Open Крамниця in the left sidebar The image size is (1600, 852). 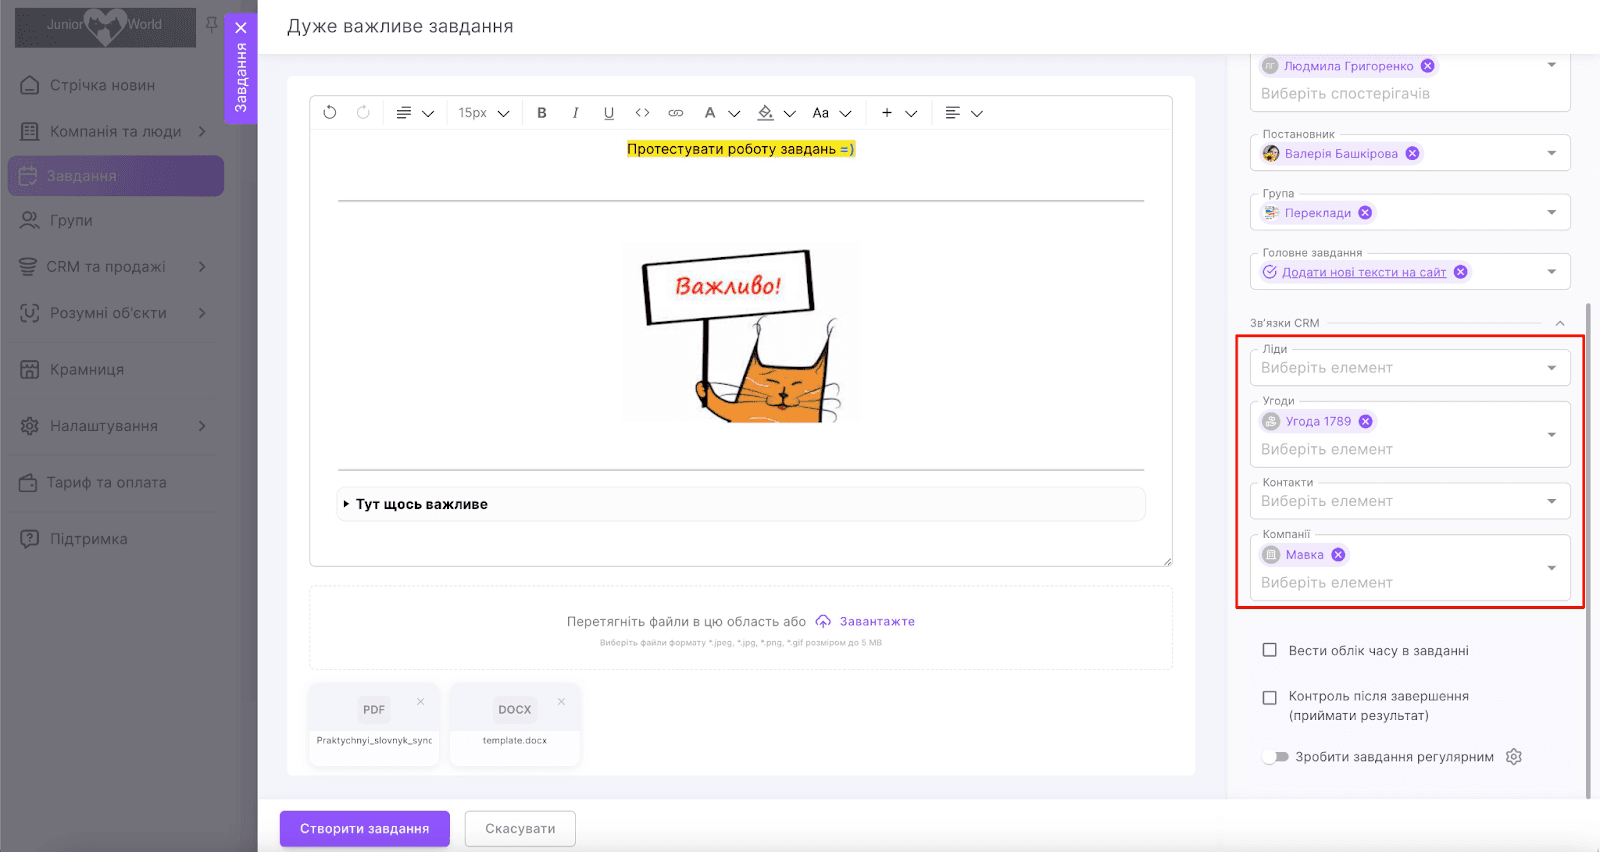pos(87,369)
